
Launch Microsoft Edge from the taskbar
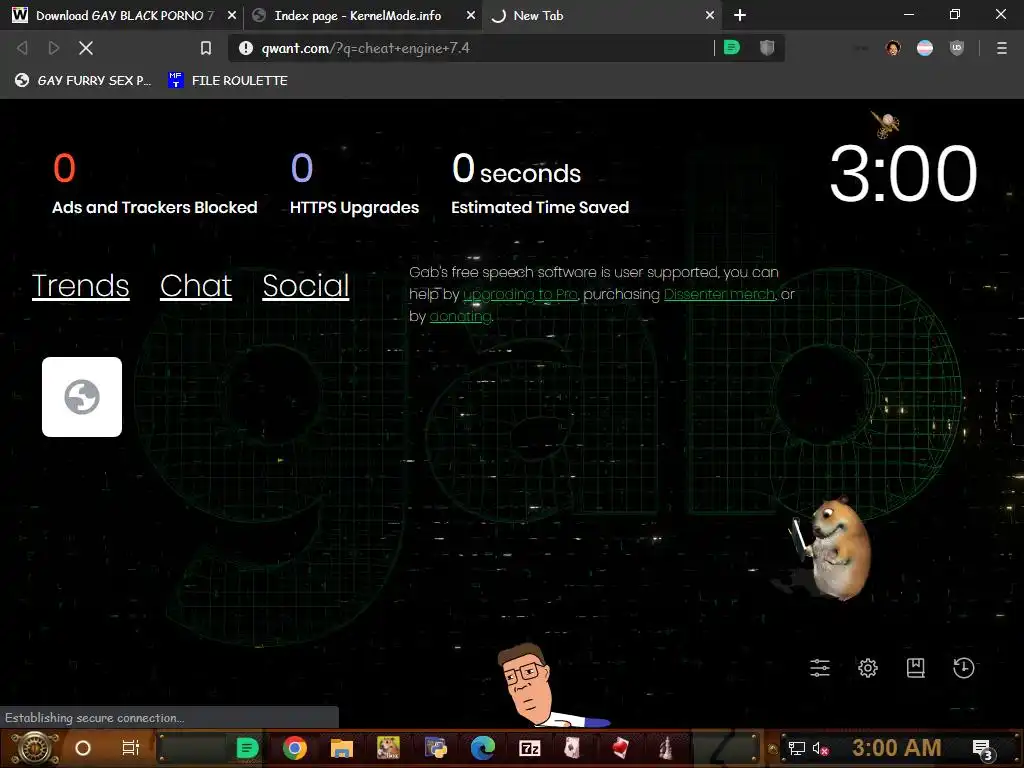point(483,748)
